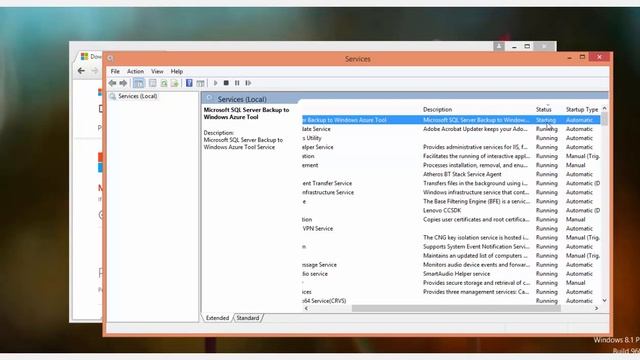640x360 pixels.
Task: Select Services (Local) in the console tree
Action: pyautogui.click(x=138, y=96)
